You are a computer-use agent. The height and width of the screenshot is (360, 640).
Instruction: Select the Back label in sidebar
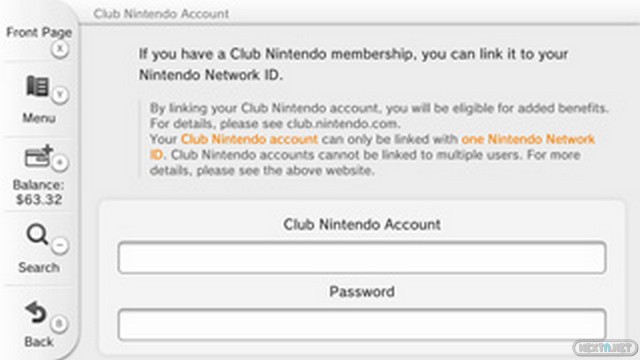coord(39,342)
